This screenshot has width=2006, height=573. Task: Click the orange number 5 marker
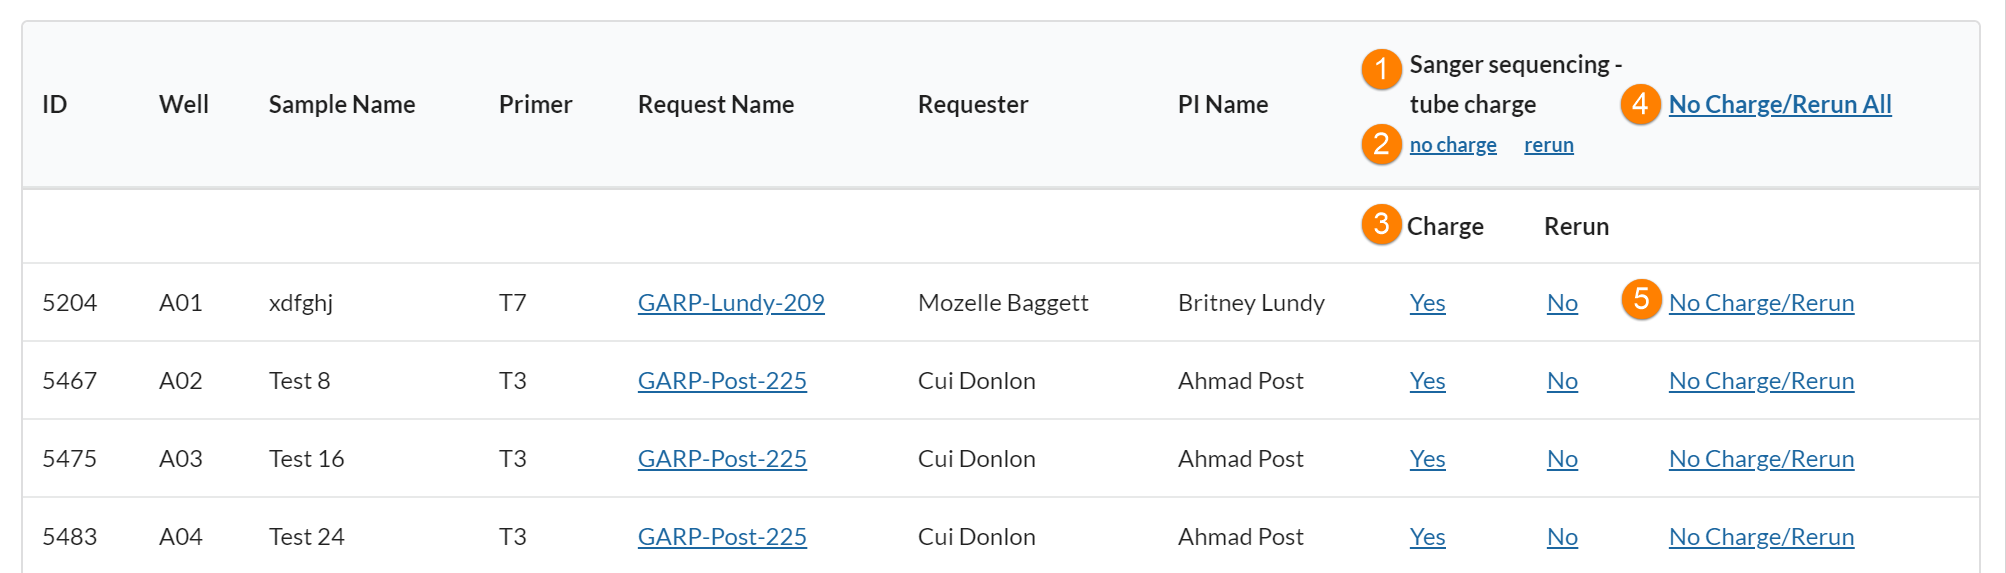1641,299
